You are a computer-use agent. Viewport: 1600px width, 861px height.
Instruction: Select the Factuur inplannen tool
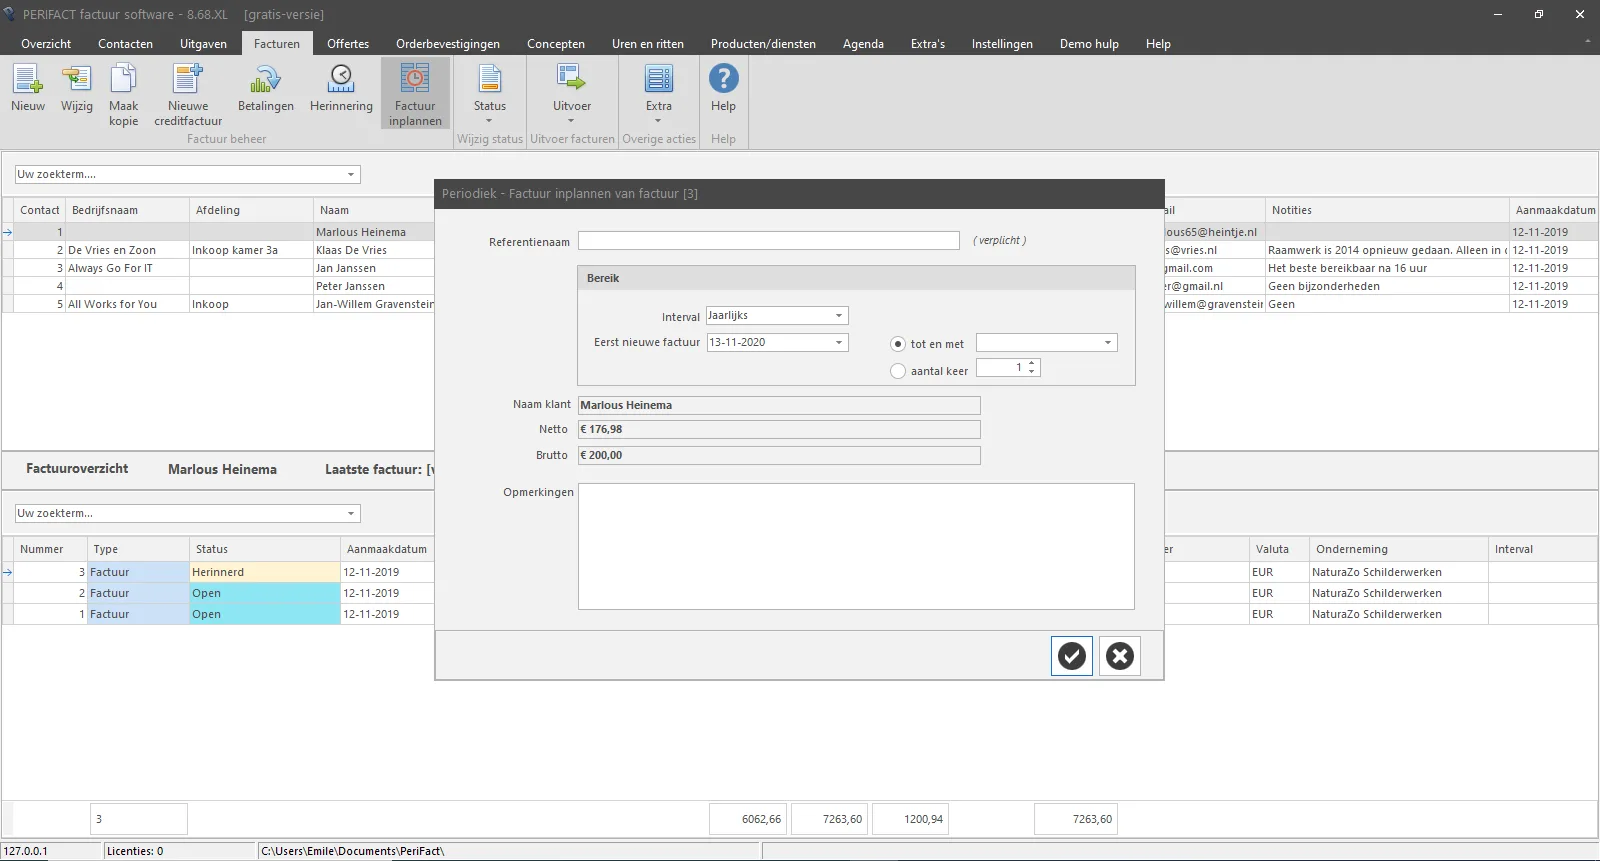[x=415, y=94]
